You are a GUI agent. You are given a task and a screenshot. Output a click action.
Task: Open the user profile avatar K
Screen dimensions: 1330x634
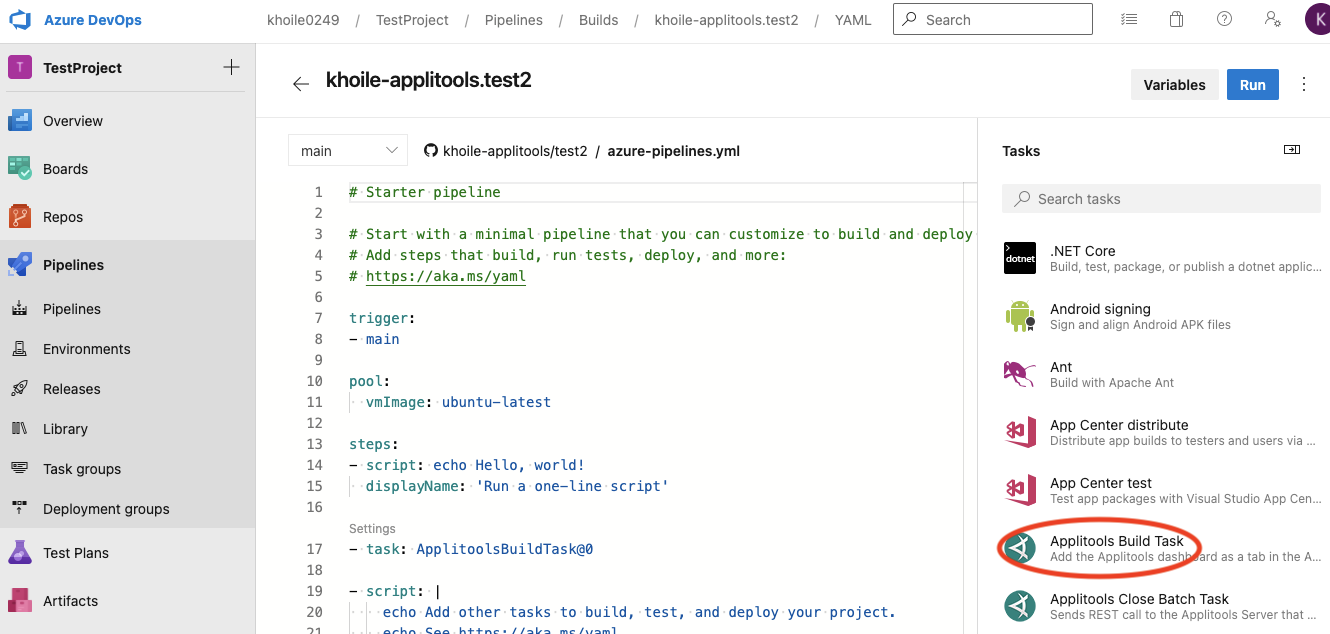1317,19
